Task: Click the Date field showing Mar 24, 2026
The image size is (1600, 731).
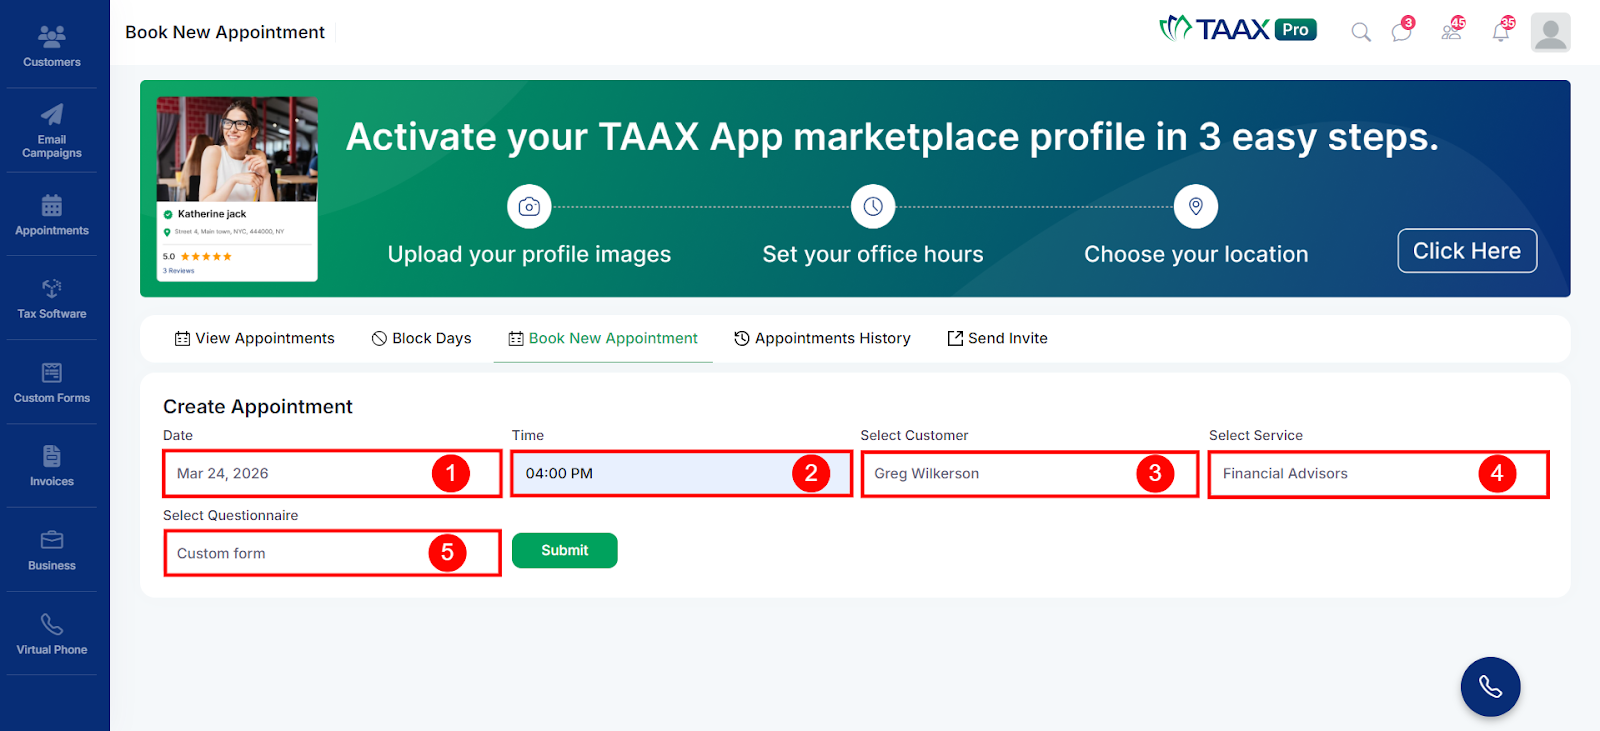Action: tap(332, 474)
